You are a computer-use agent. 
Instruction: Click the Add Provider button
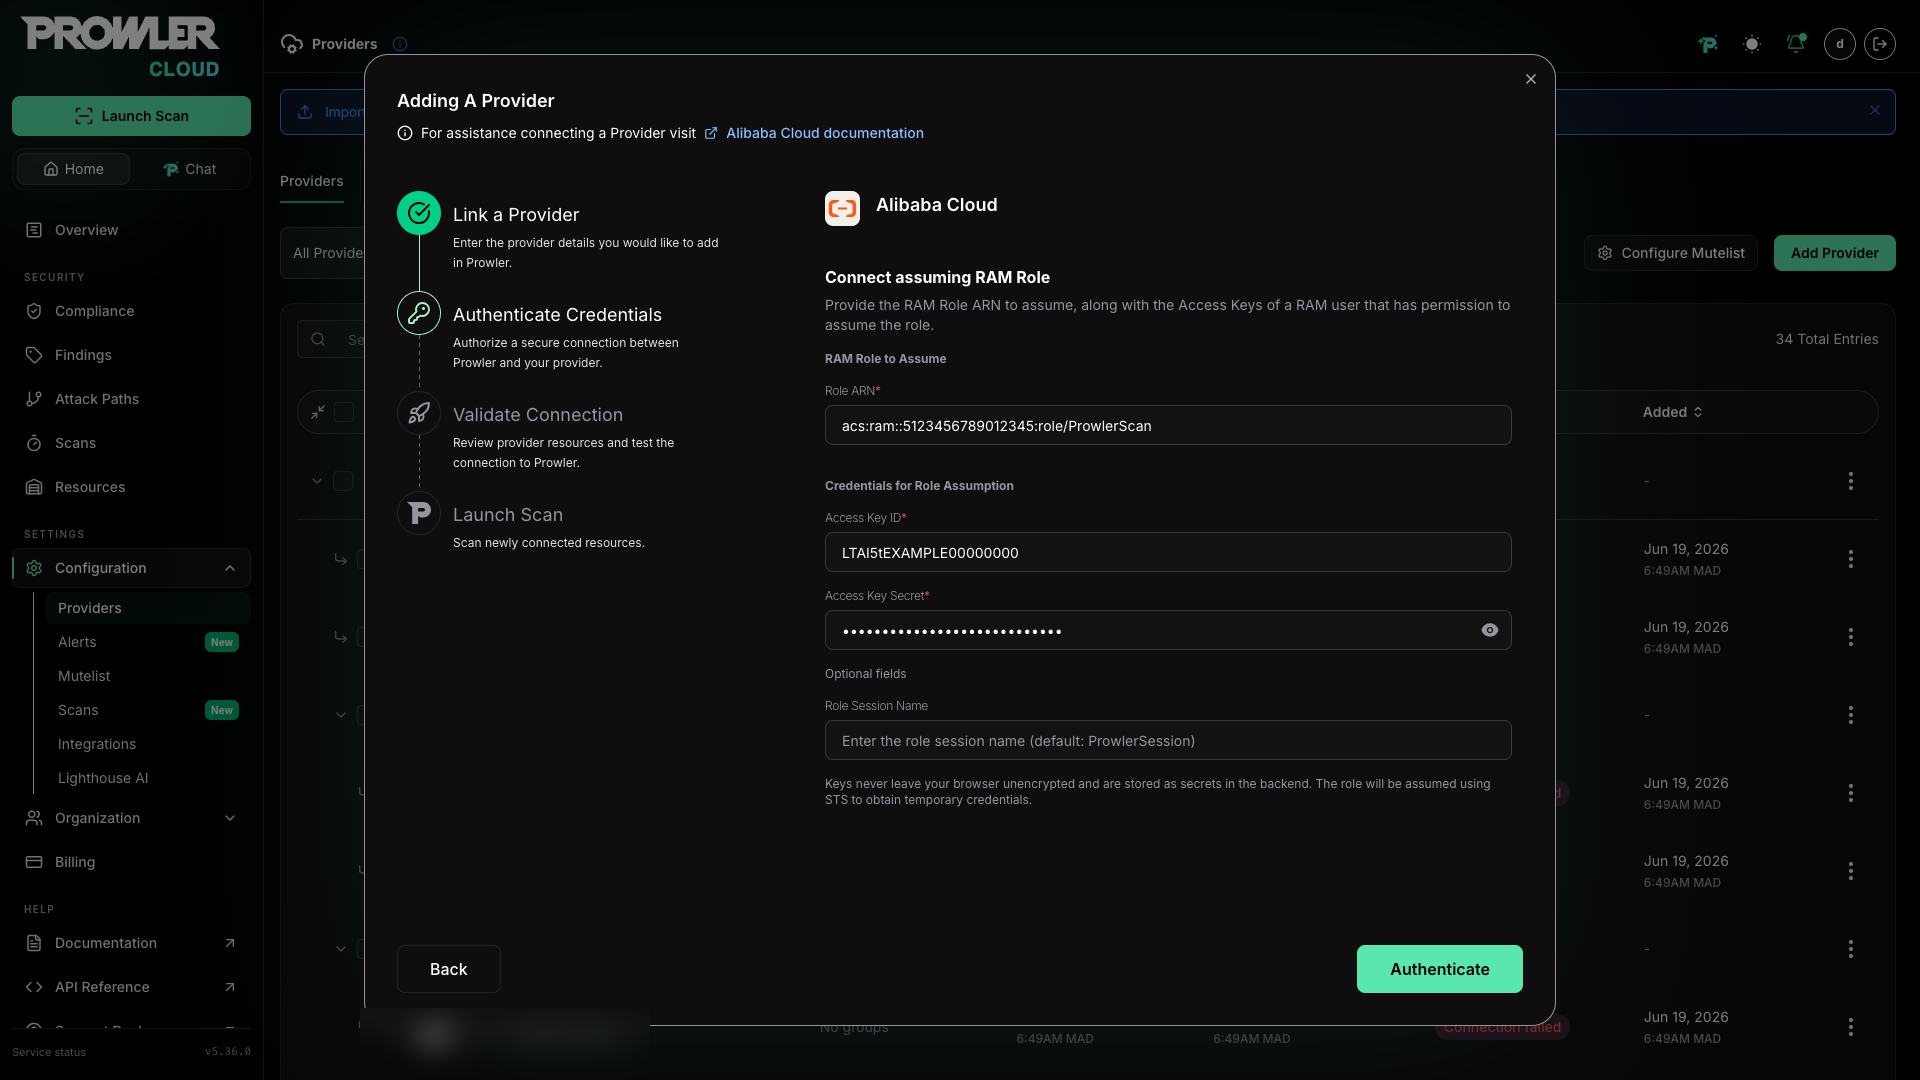[x=1835, y=253]
